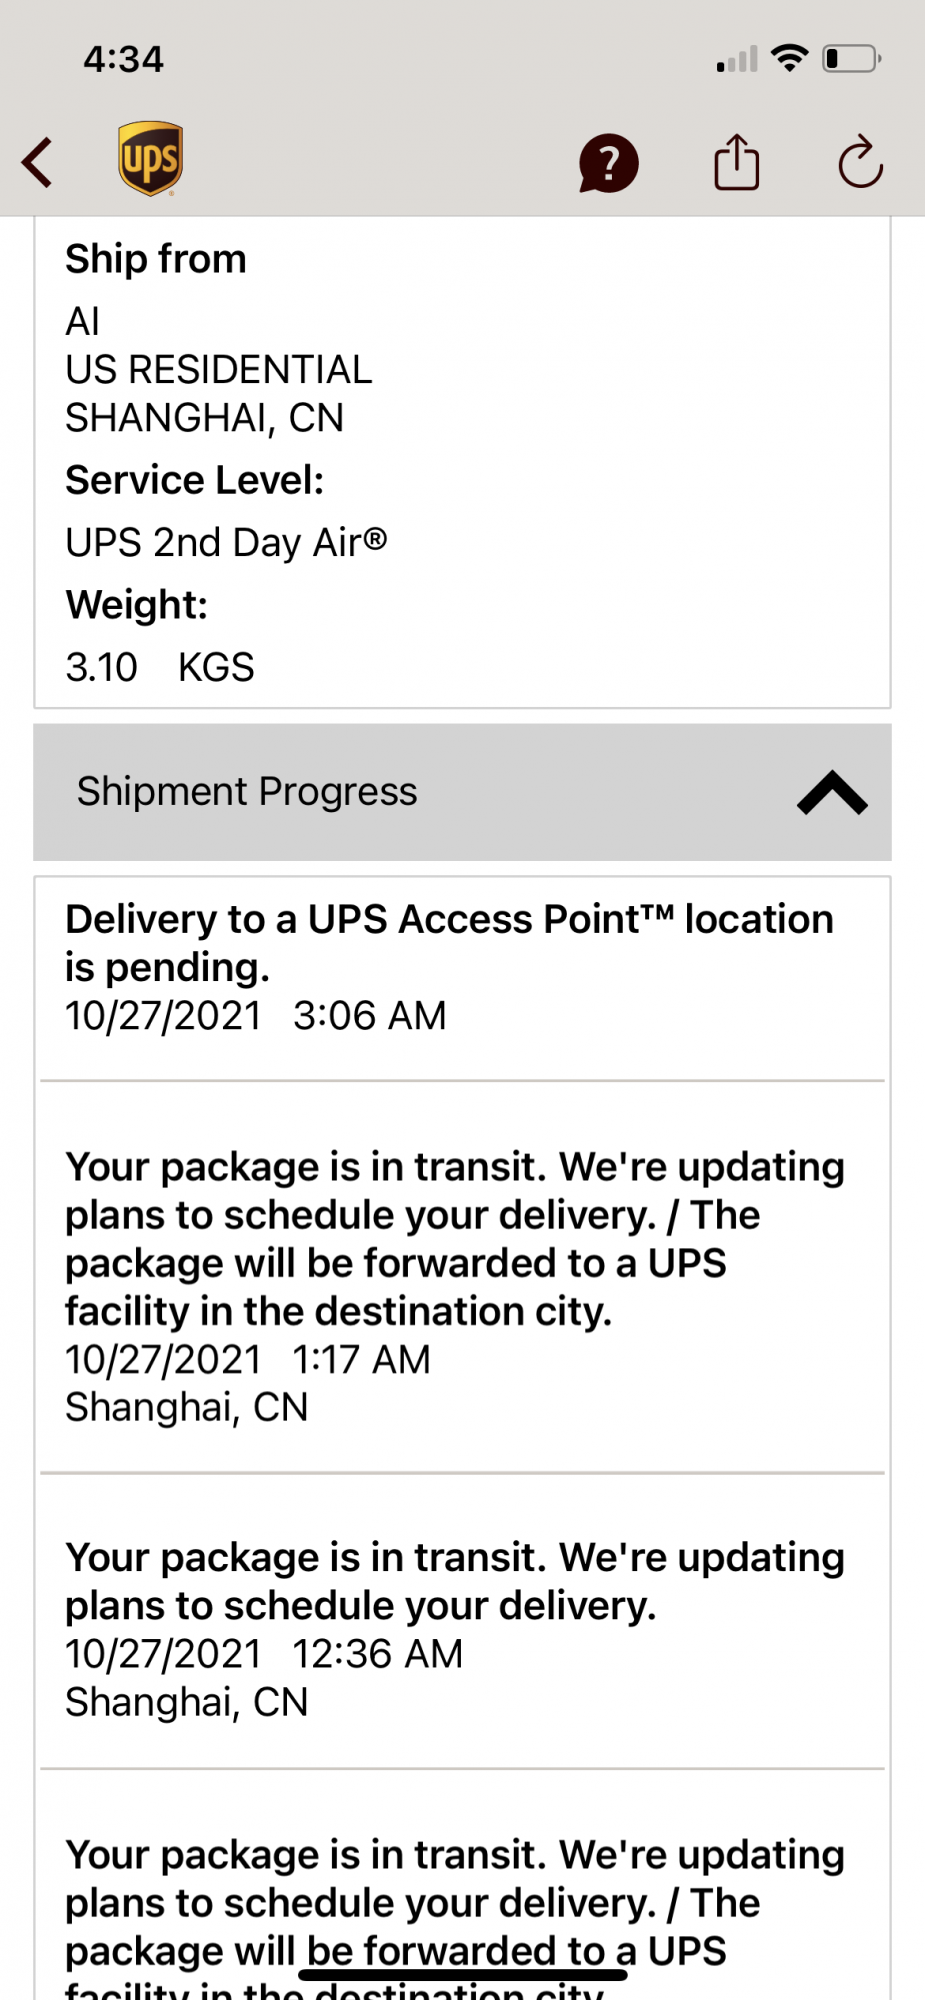Image resolution: width=925 pixels, height=2000 pixels.
Task: Select the 1:17 AM transit update entry
Action: click(455, 1285)
